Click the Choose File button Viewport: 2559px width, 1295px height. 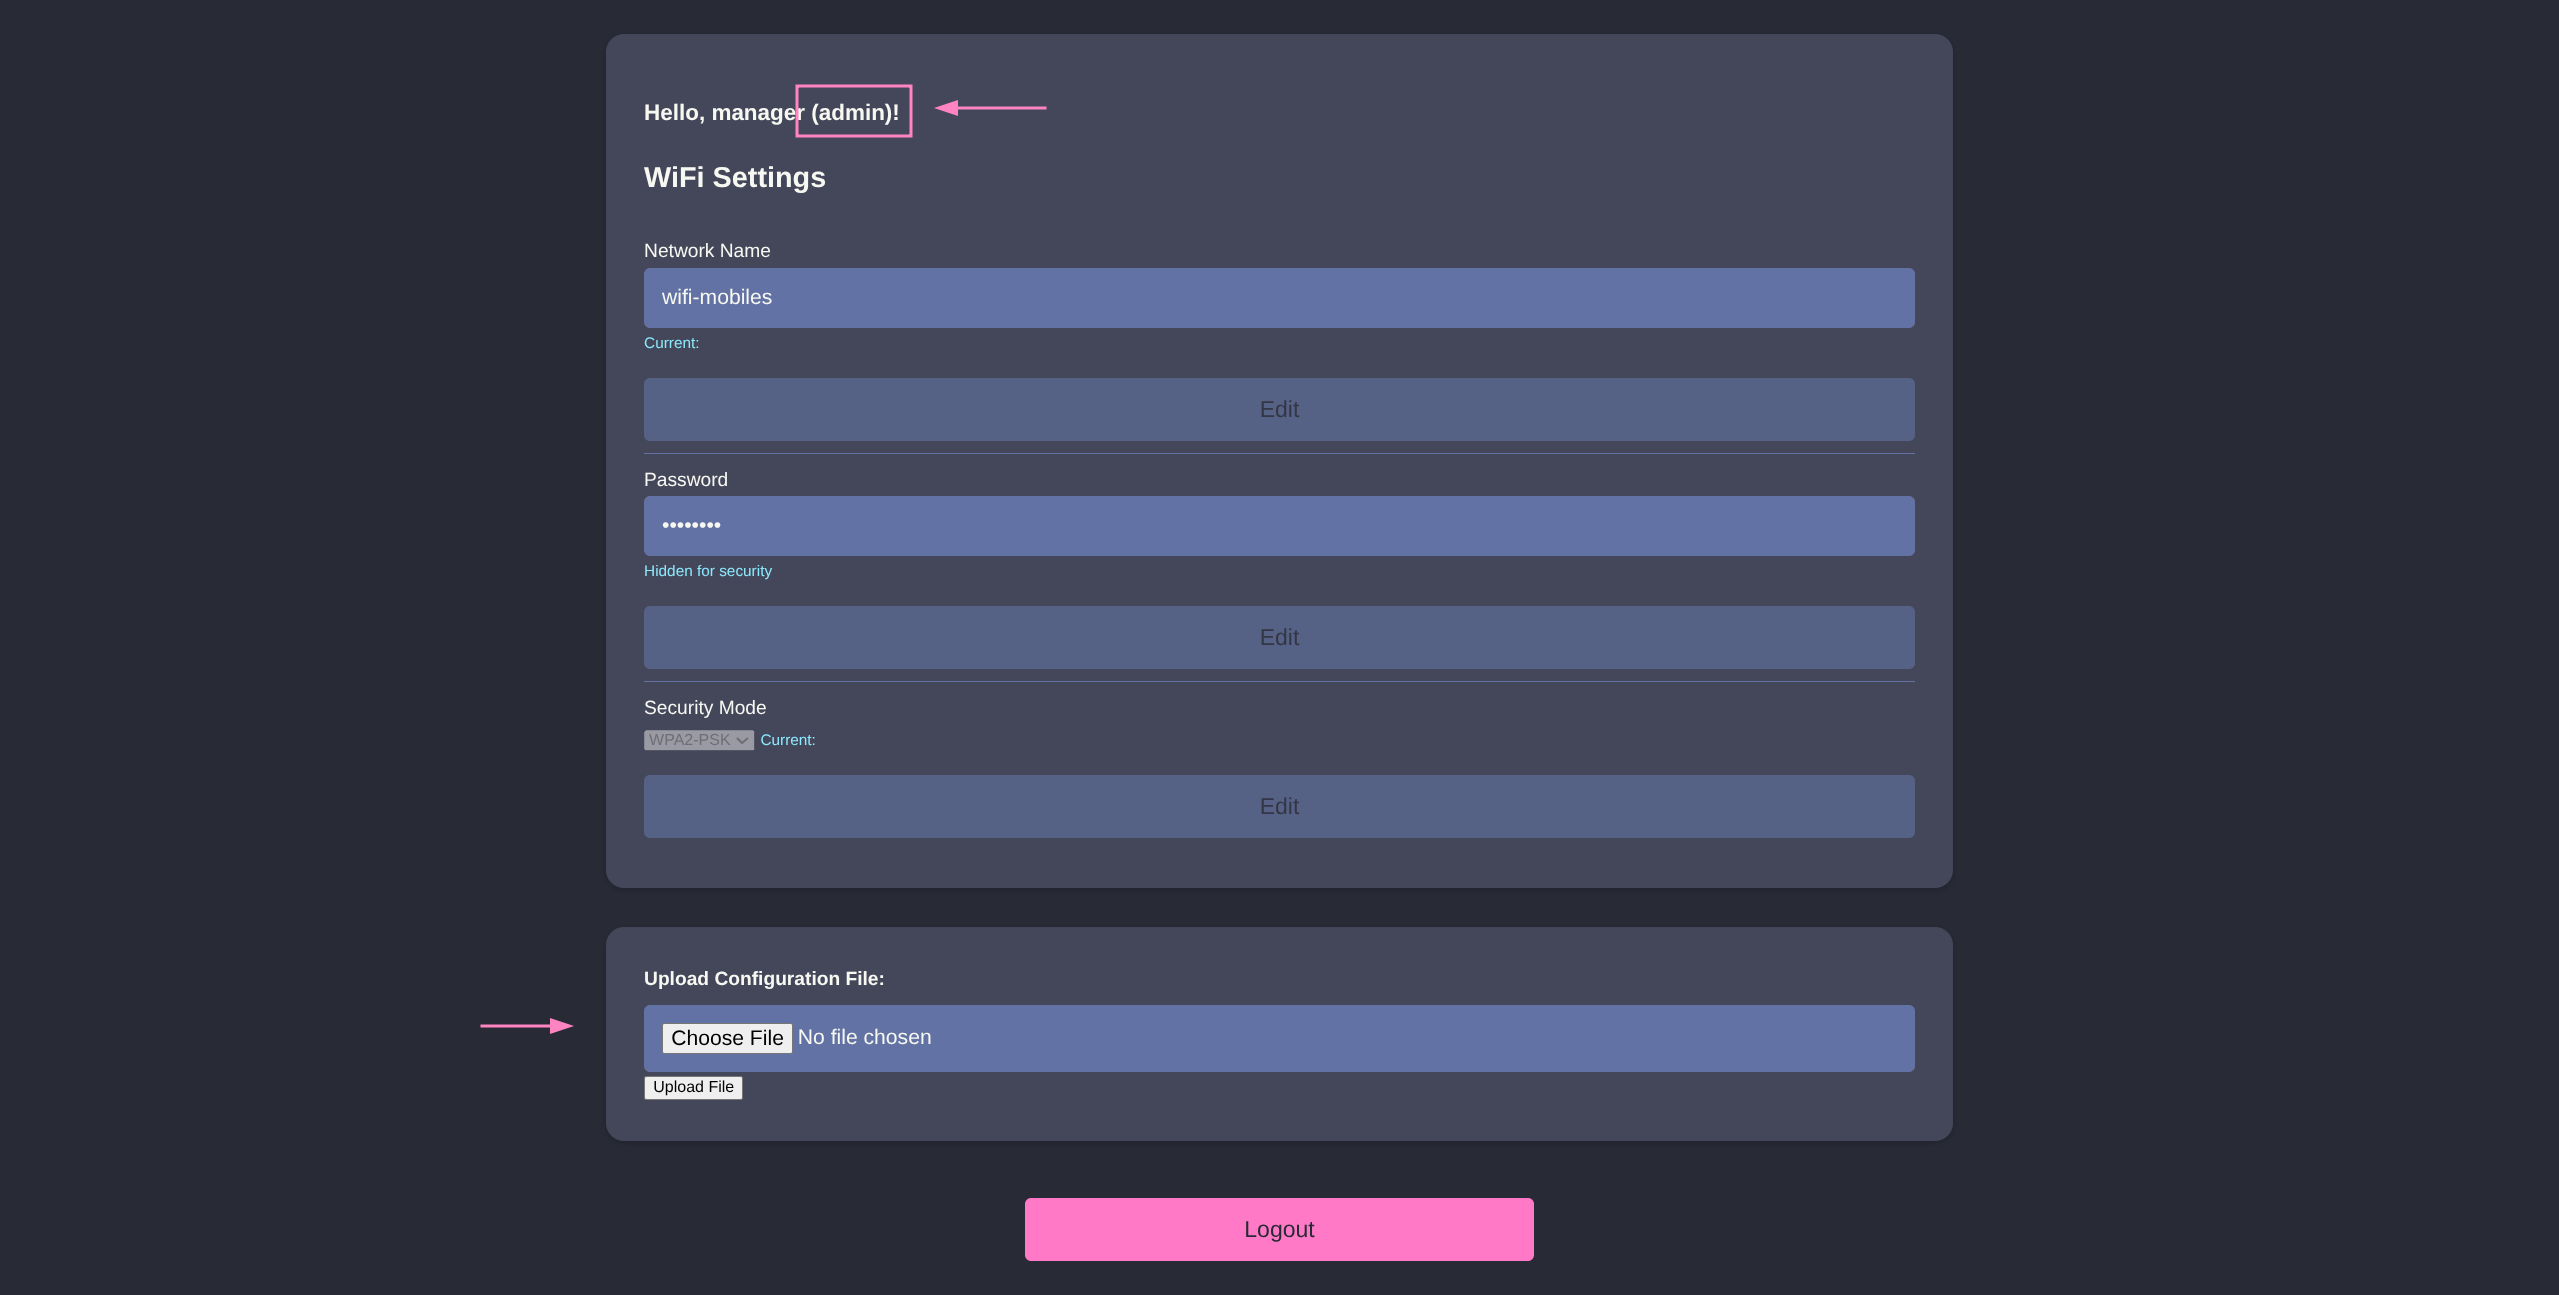point(727,1038)
